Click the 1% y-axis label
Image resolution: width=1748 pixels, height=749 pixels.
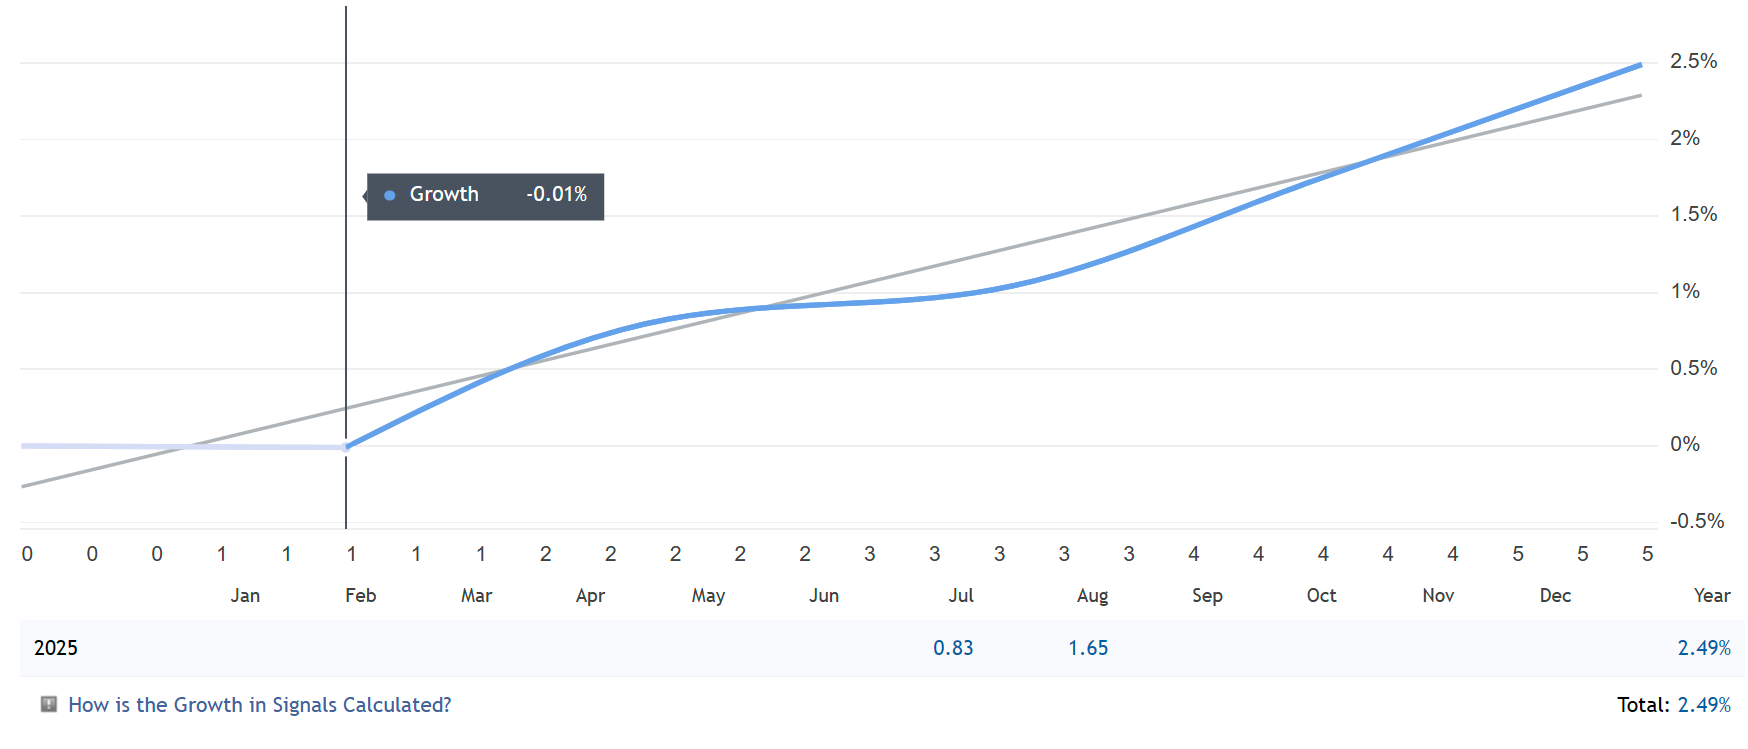[x=1684, y=292]
